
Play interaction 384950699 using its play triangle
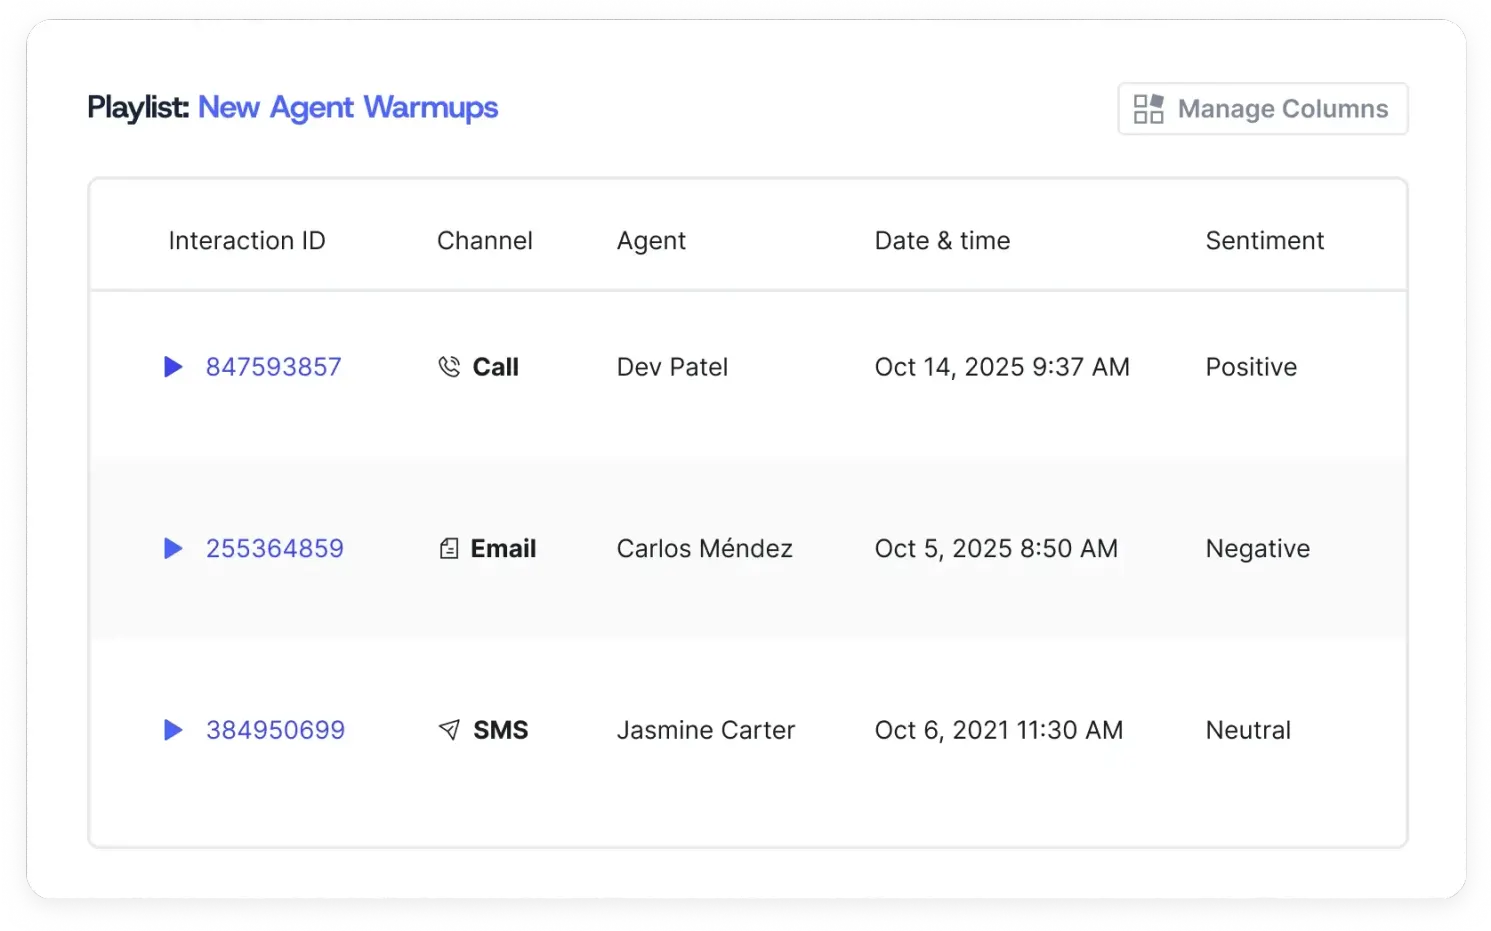tap(172, 730)
